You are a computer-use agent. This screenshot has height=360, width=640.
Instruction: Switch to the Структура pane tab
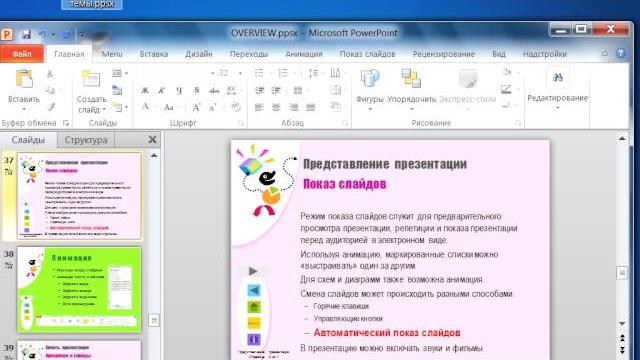click(86, 140)
